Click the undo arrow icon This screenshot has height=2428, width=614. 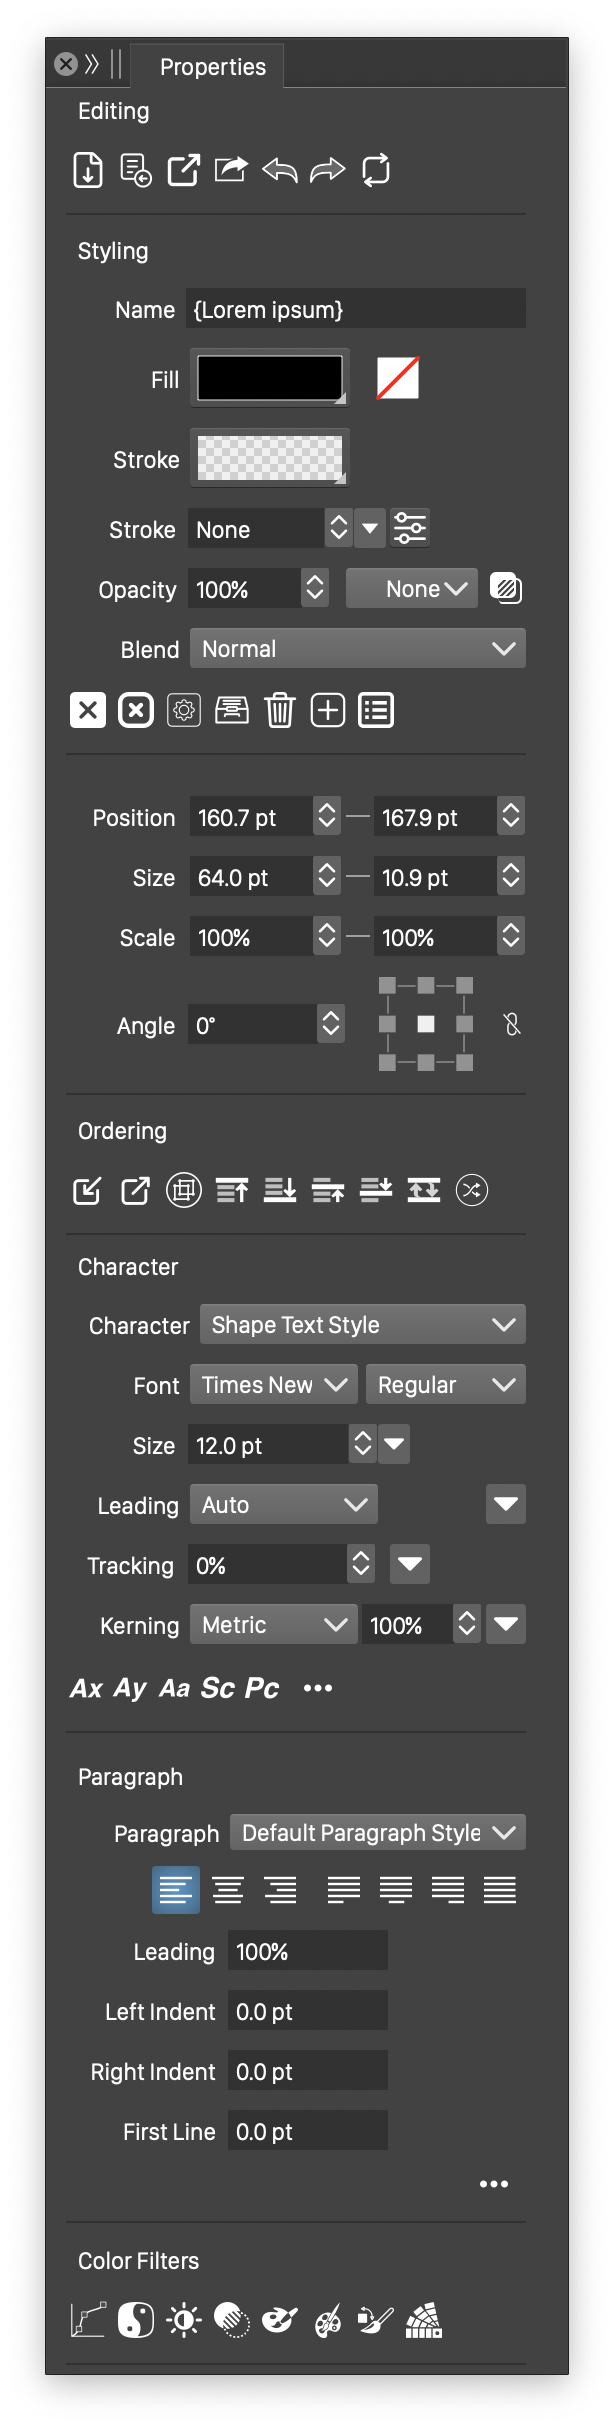click(x=280, y=170)
